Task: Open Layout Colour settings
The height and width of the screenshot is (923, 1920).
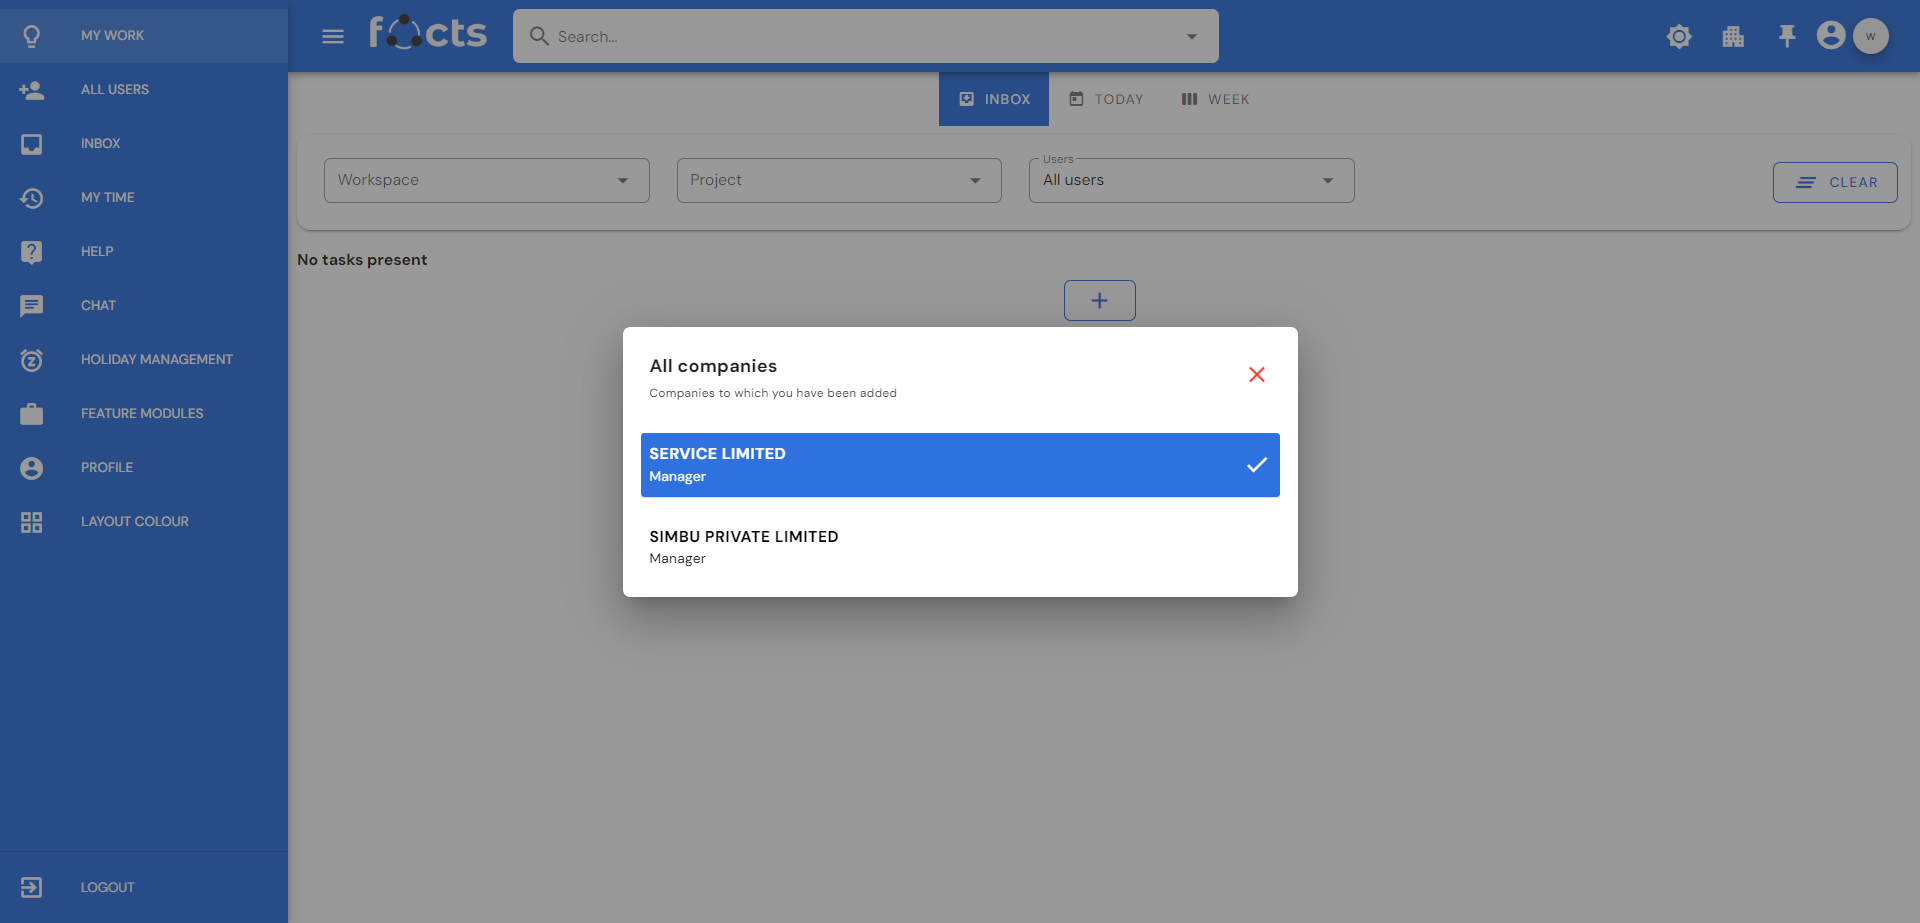Action: [134, 521]
